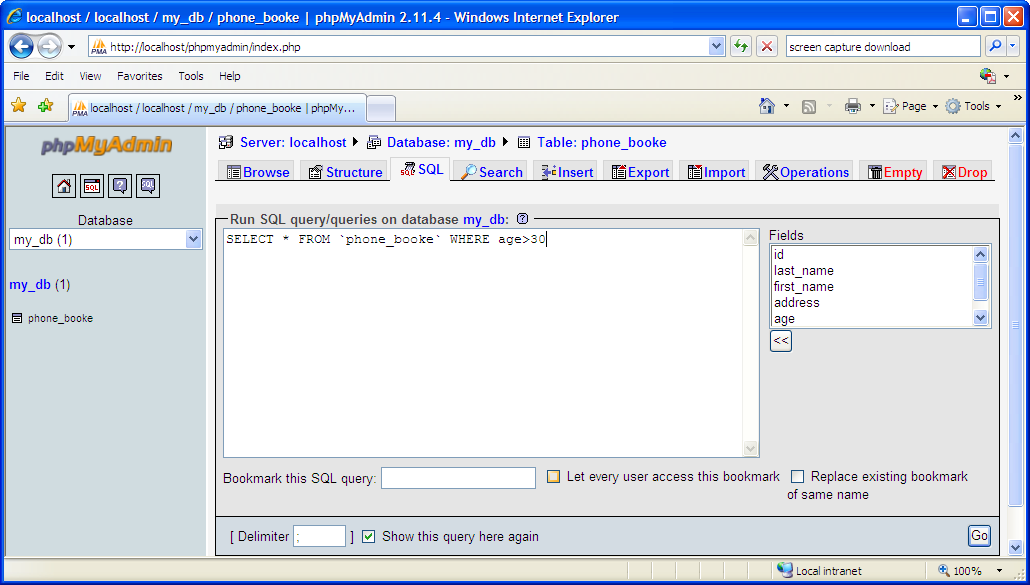Click the Delimiter input field
The image size is (1030, 585).
[x=319, y=536]
